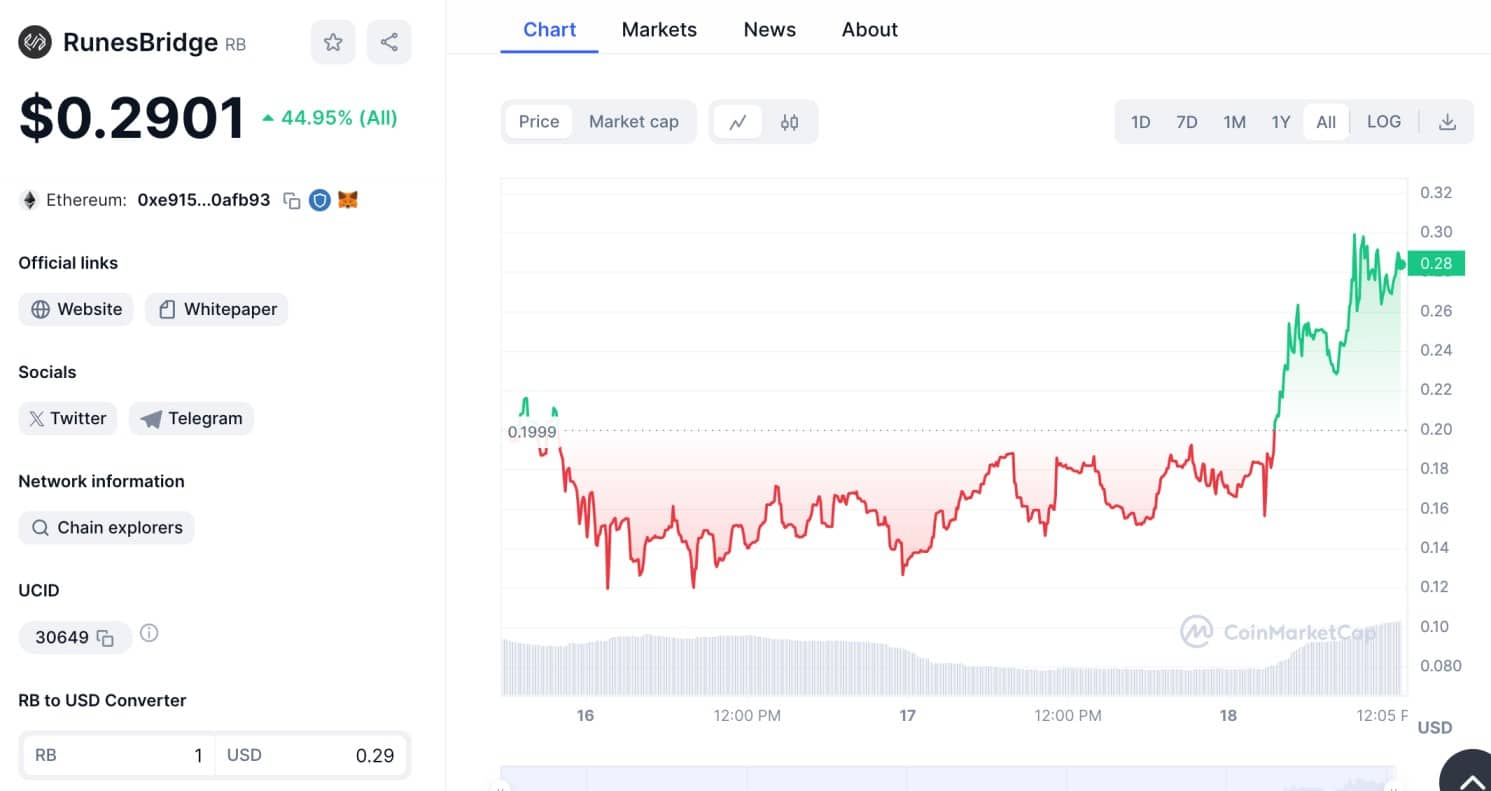Set chart range to 1D
Viewport: 1491px width, 791px height.
pyautogui.click(x=1140, y=122)
